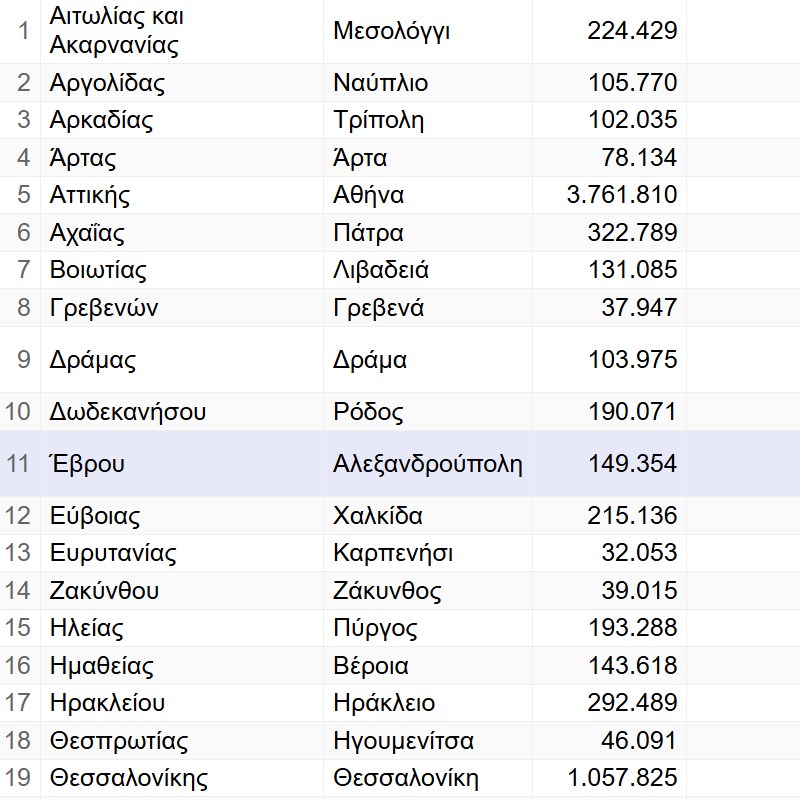Select the Αττικής prefecture cell
This screenshot has height=800, width=800.
click(182, 195)
